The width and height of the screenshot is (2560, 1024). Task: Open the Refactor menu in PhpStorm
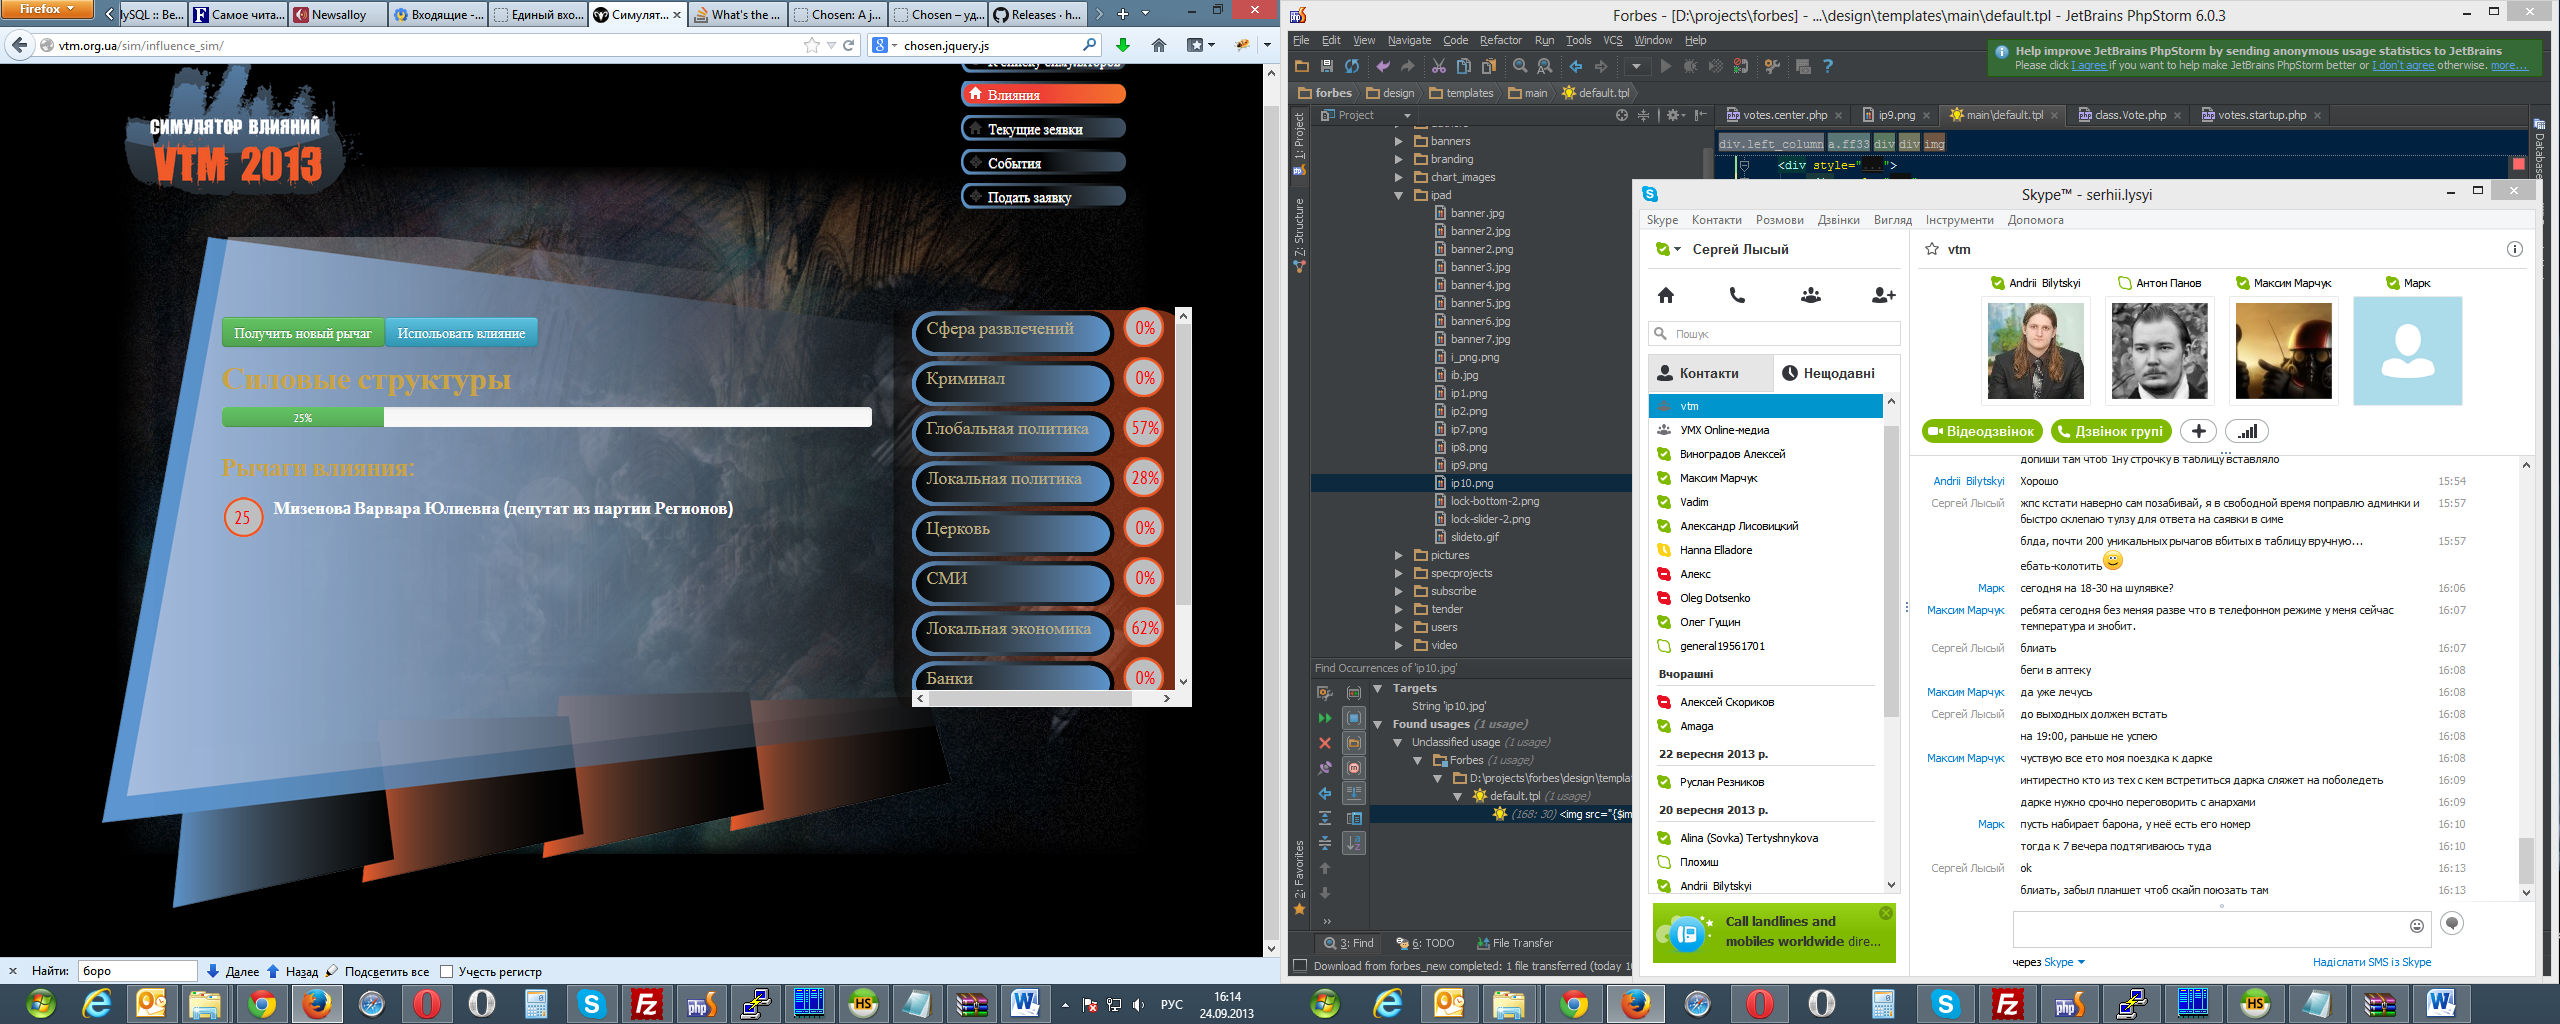click(1500, 40)
